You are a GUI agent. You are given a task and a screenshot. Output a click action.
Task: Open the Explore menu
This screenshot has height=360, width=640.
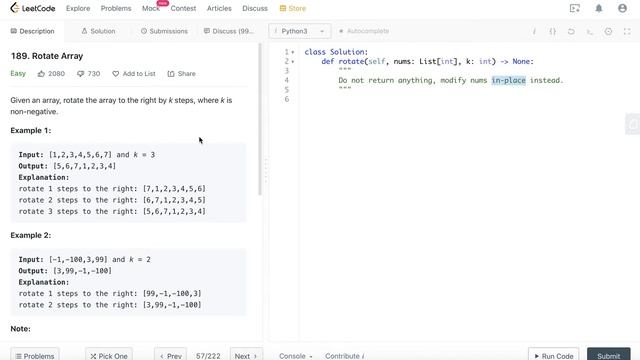coord(78,8)
